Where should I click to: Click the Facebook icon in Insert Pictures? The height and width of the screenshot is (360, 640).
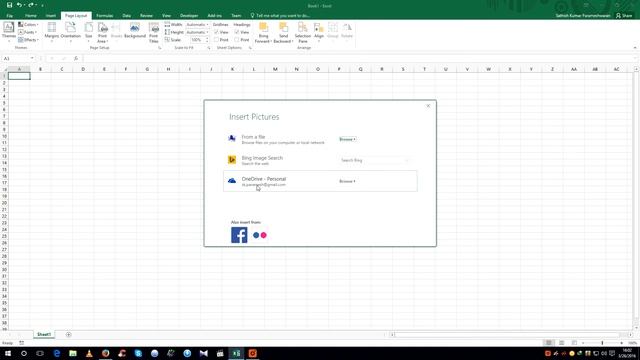[239, 235]
